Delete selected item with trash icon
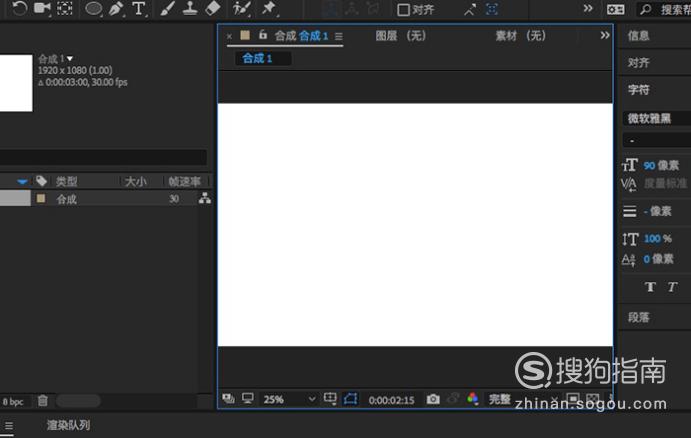The width and height of the screenshot is (691, 438). 42,401
